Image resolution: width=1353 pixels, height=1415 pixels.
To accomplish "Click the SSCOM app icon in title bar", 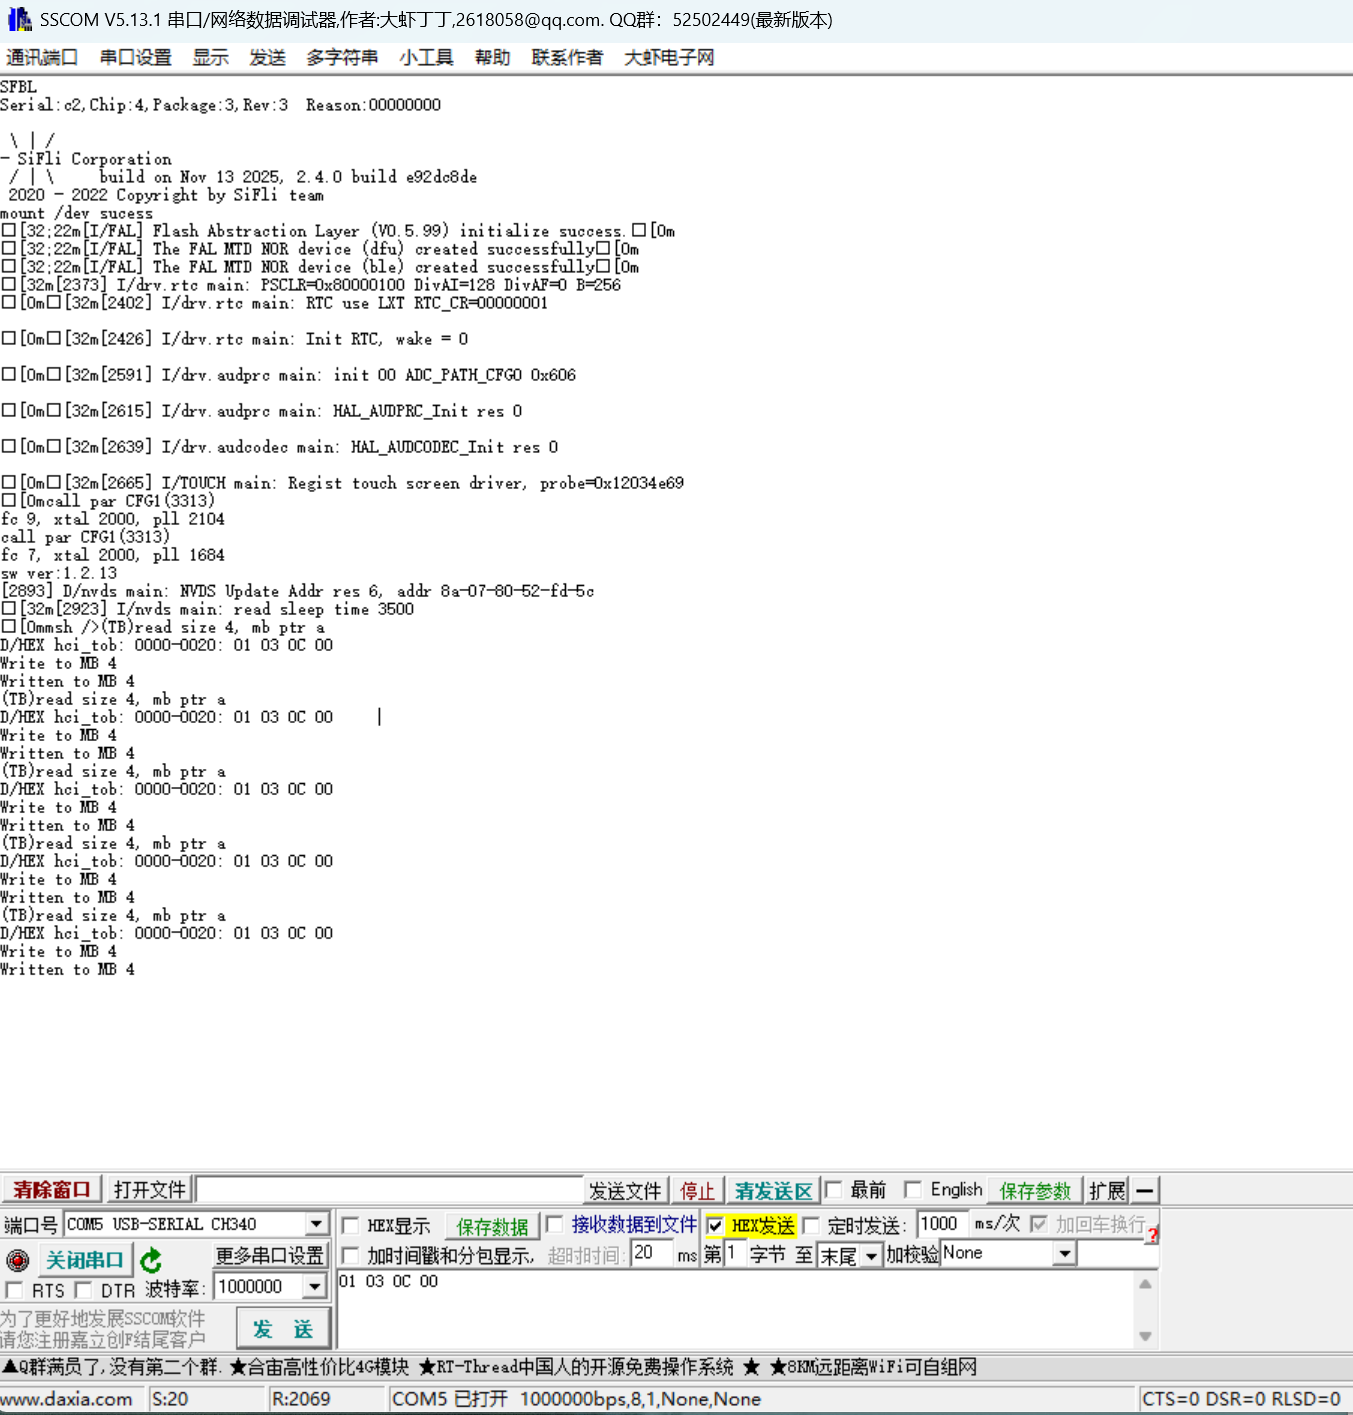I will 19,19.
